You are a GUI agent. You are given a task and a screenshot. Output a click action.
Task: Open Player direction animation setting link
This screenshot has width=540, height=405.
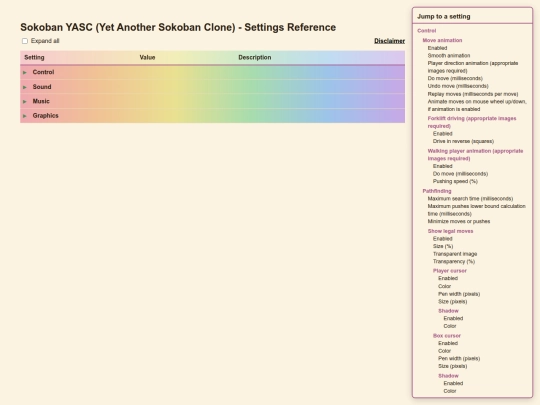(x=473, y=67)
